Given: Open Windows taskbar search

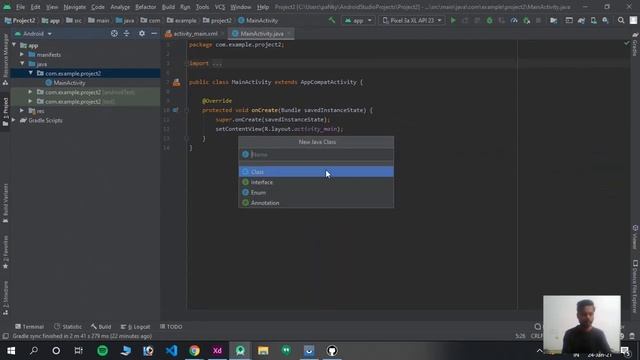Looking at the screenshot, I should pyautogui.click(x=34, y=351).
